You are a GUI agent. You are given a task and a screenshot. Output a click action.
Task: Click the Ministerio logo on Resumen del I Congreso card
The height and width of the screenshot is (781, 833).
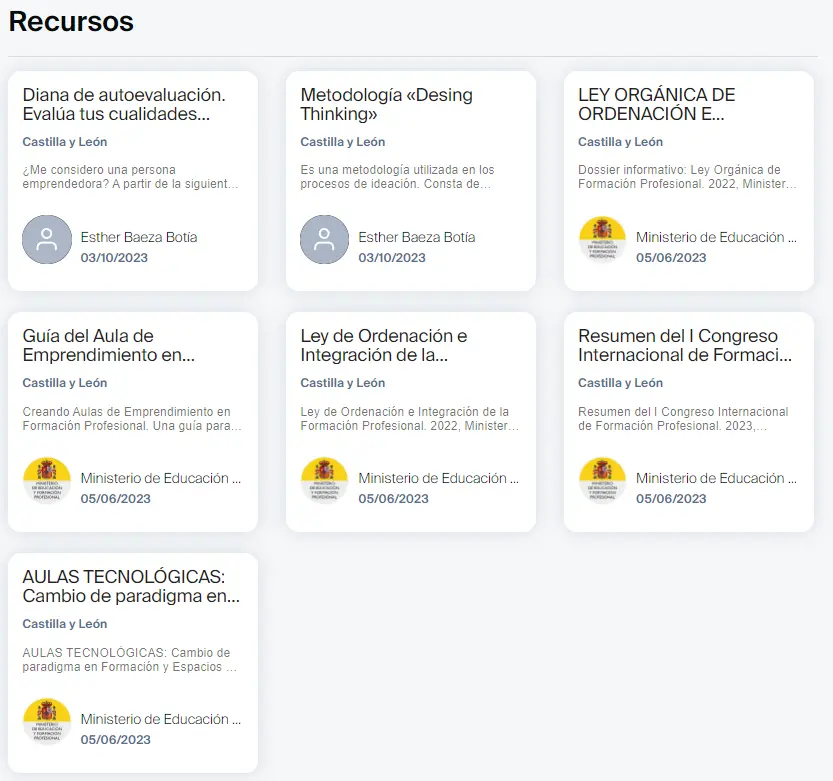(x=602, y=481)
